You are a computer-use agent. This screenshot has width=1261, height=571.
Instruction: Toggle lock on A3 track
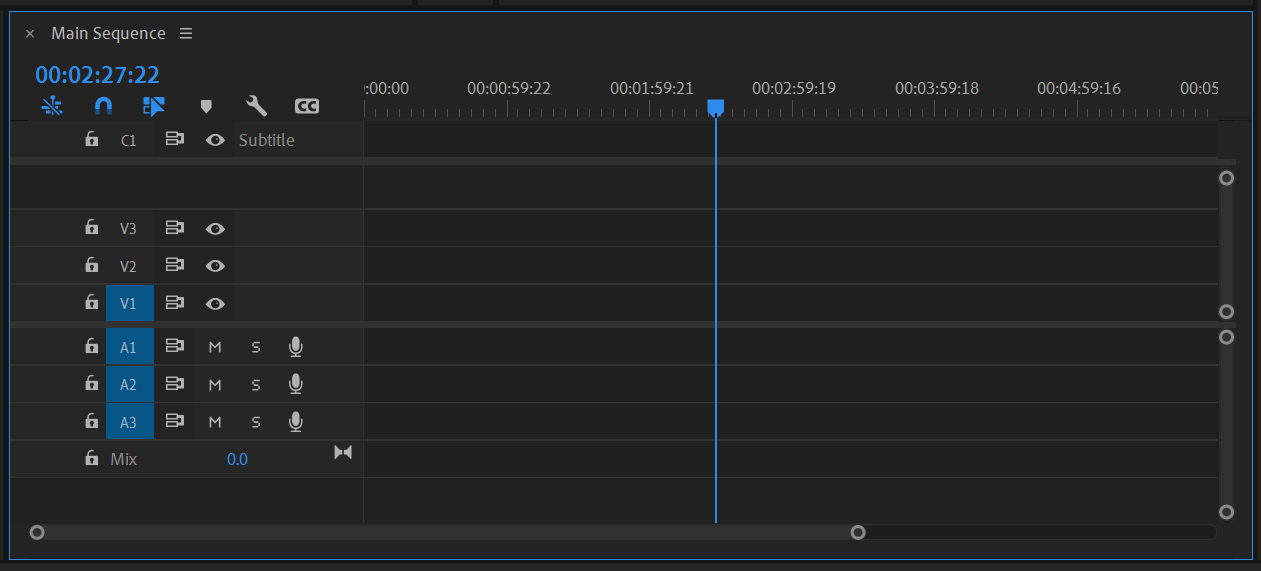click(92, 421)
